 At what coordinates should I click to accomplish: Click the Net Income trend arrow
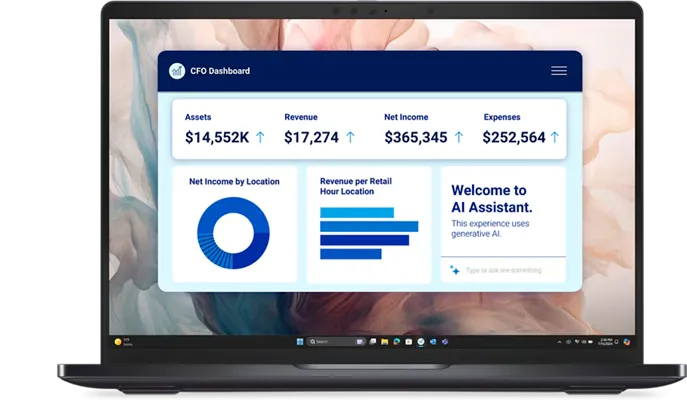tap(459, 137)
